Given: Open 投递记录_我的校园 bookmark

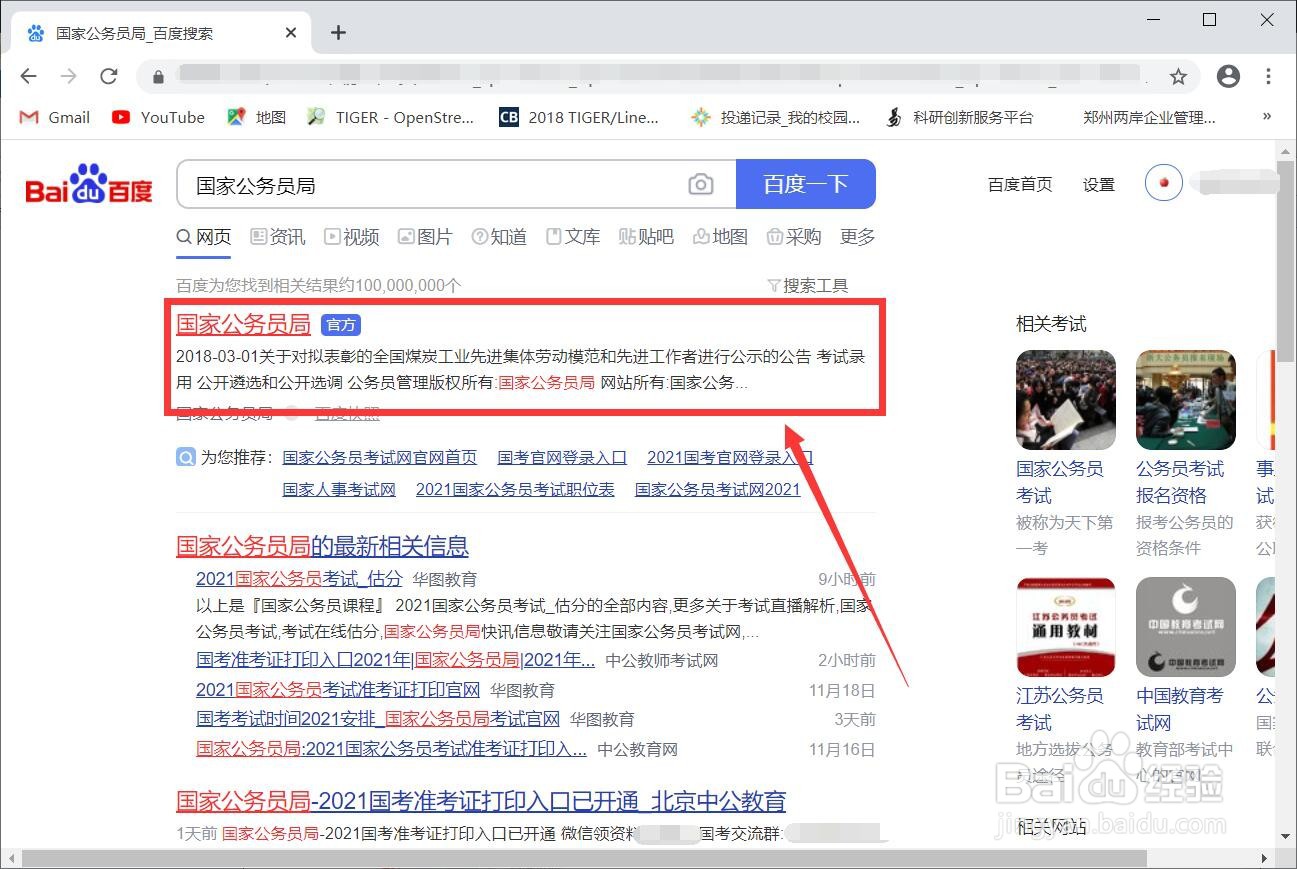Looking at the screenshot, I should [775, 117].
